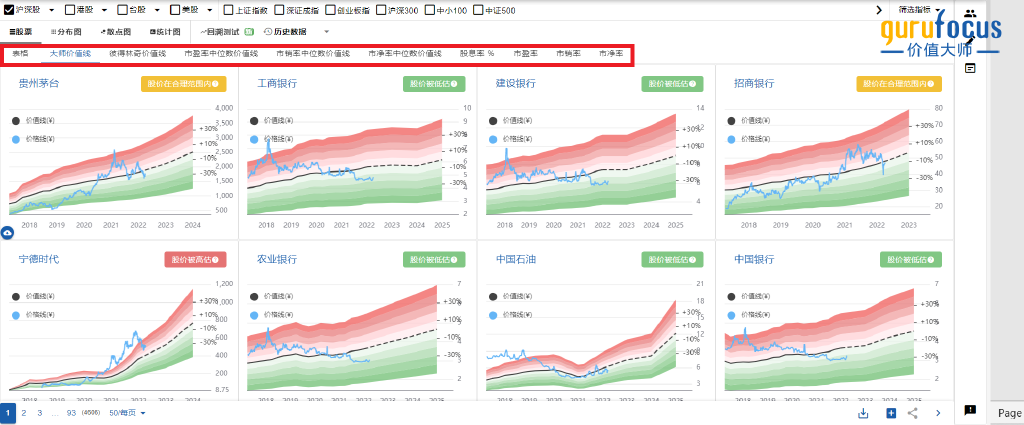1024x425 pixels.
Task: Toggle 价格线(¥) legend in 贵州茅台 chart
Action: (33, 138)
